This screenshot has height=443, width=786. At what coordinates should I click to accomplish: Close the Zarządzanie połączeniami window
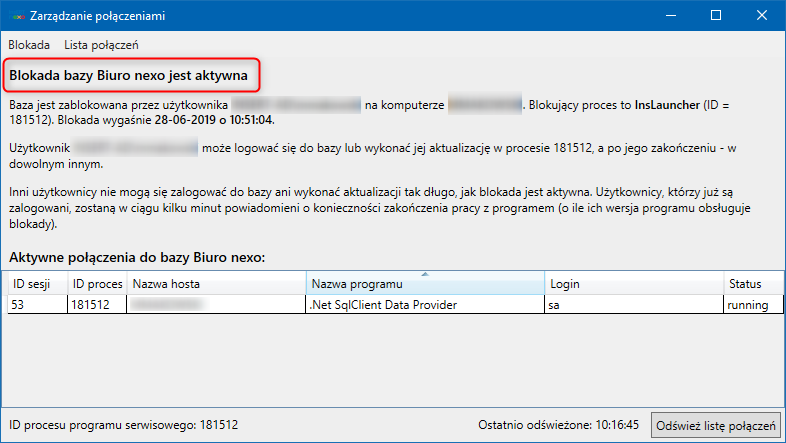click(762, 16)
